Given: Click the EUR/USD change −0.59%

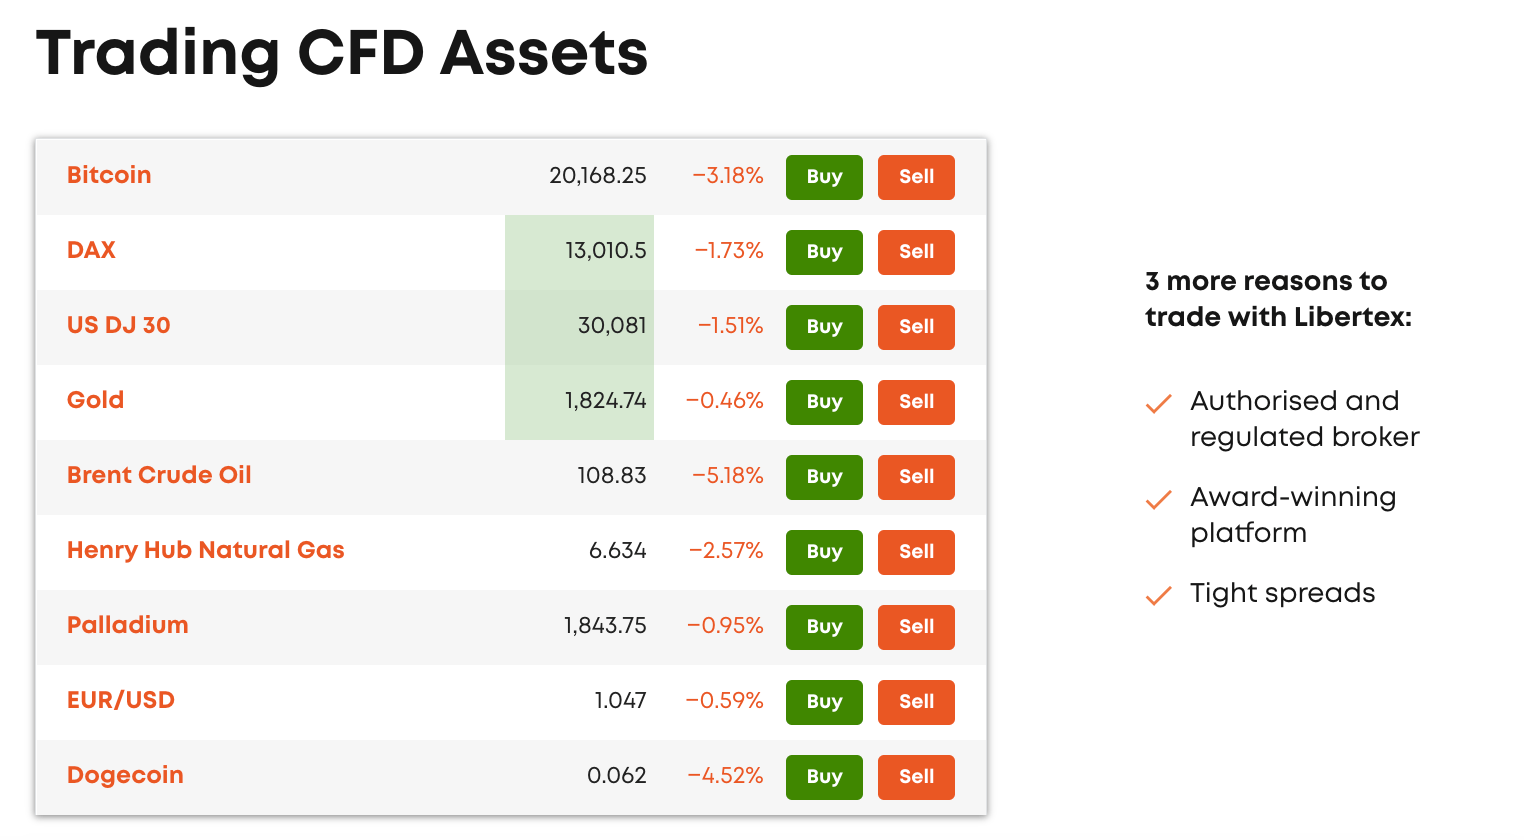Looking at the screenshot, I should click(x=725, y=701).
